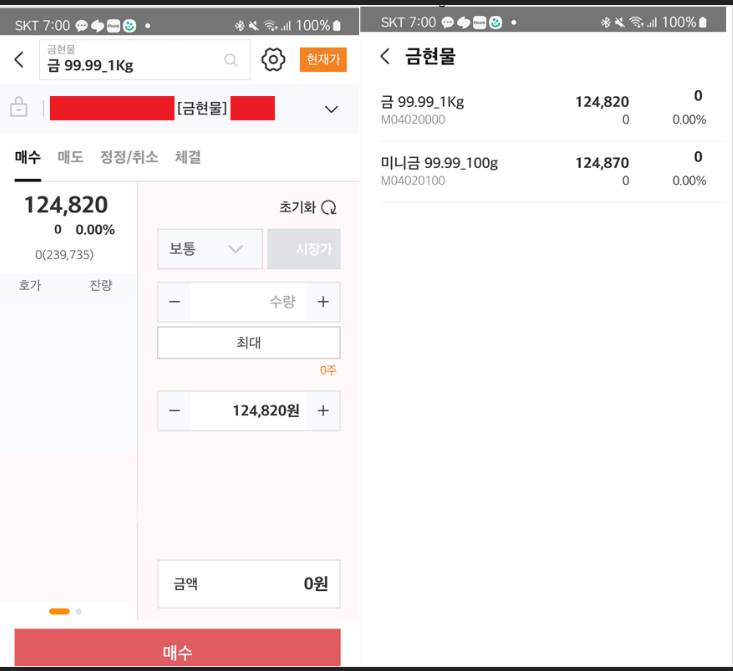Tap the 현재가 orange button
The width and height of the screenshot is (733, 671).
[x=323, y=59]
